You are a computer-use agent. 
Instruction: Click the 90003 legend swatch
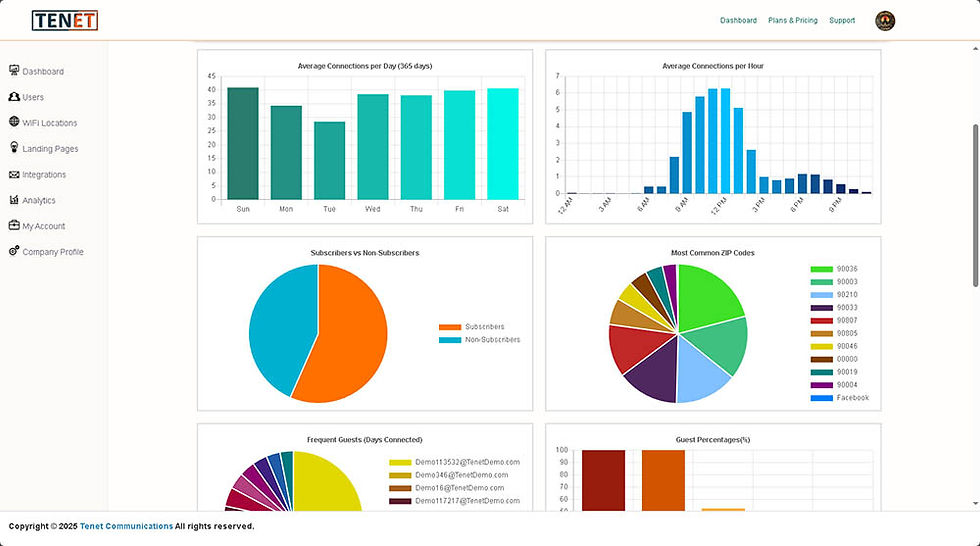point(822,282)
